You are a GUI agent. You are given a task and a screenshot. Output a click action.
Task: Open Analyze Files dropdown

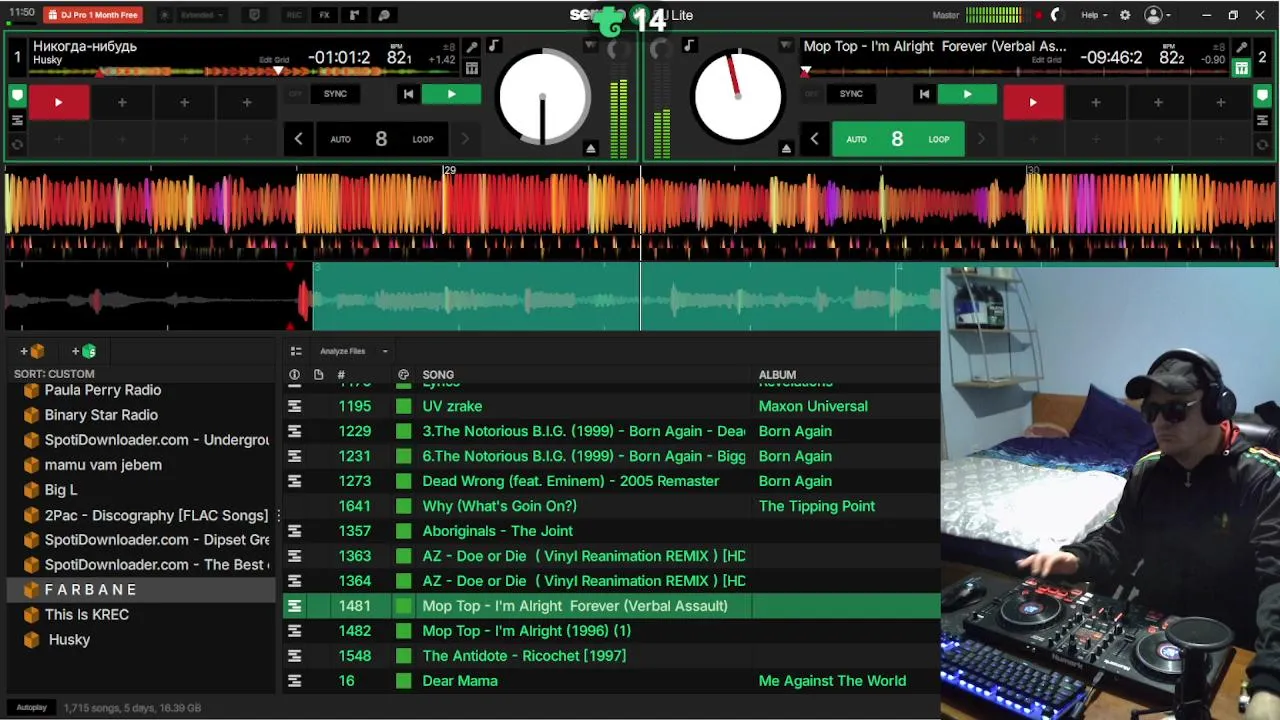pos(354,351)
